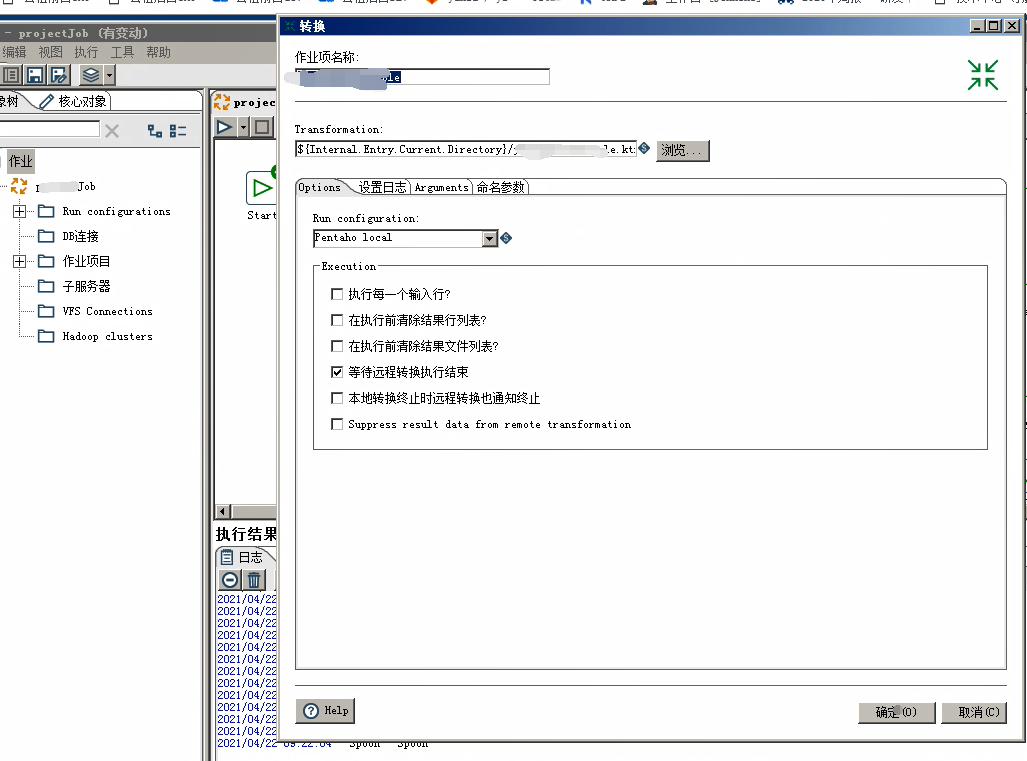Open the 工具 menu

[122, 52]
